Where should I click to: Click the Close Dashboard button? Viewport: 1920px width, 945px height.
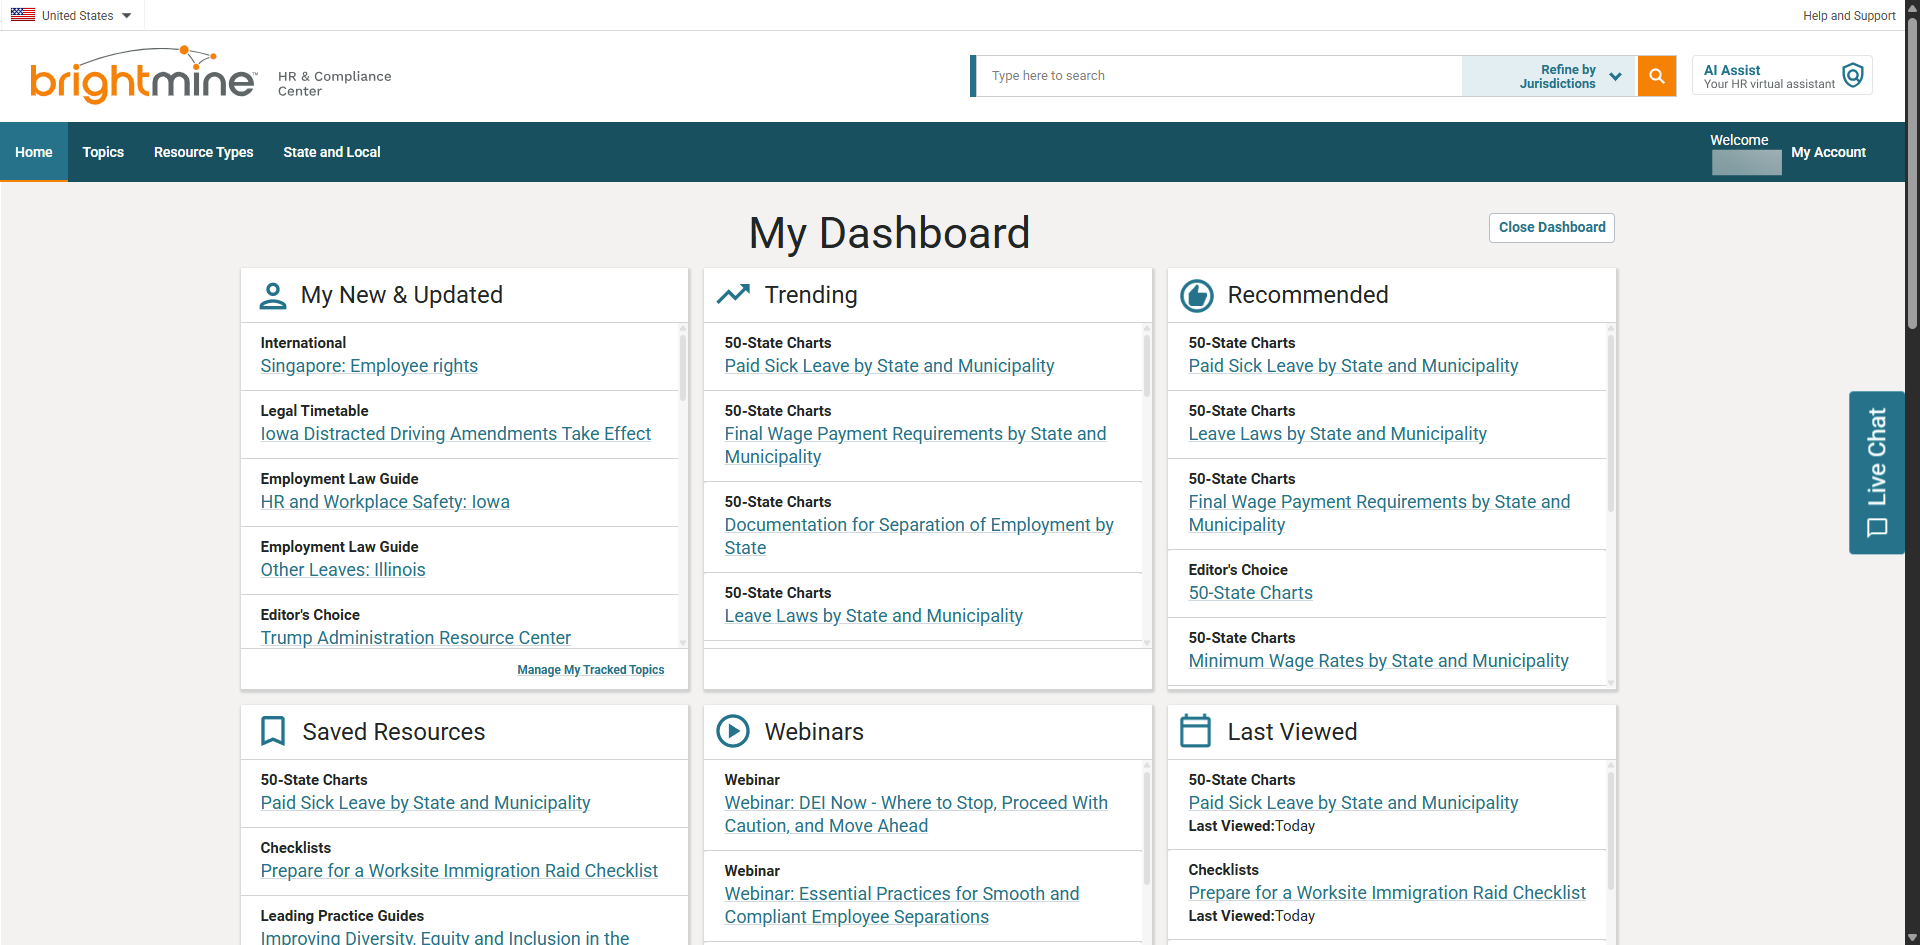coord(1551,227)
